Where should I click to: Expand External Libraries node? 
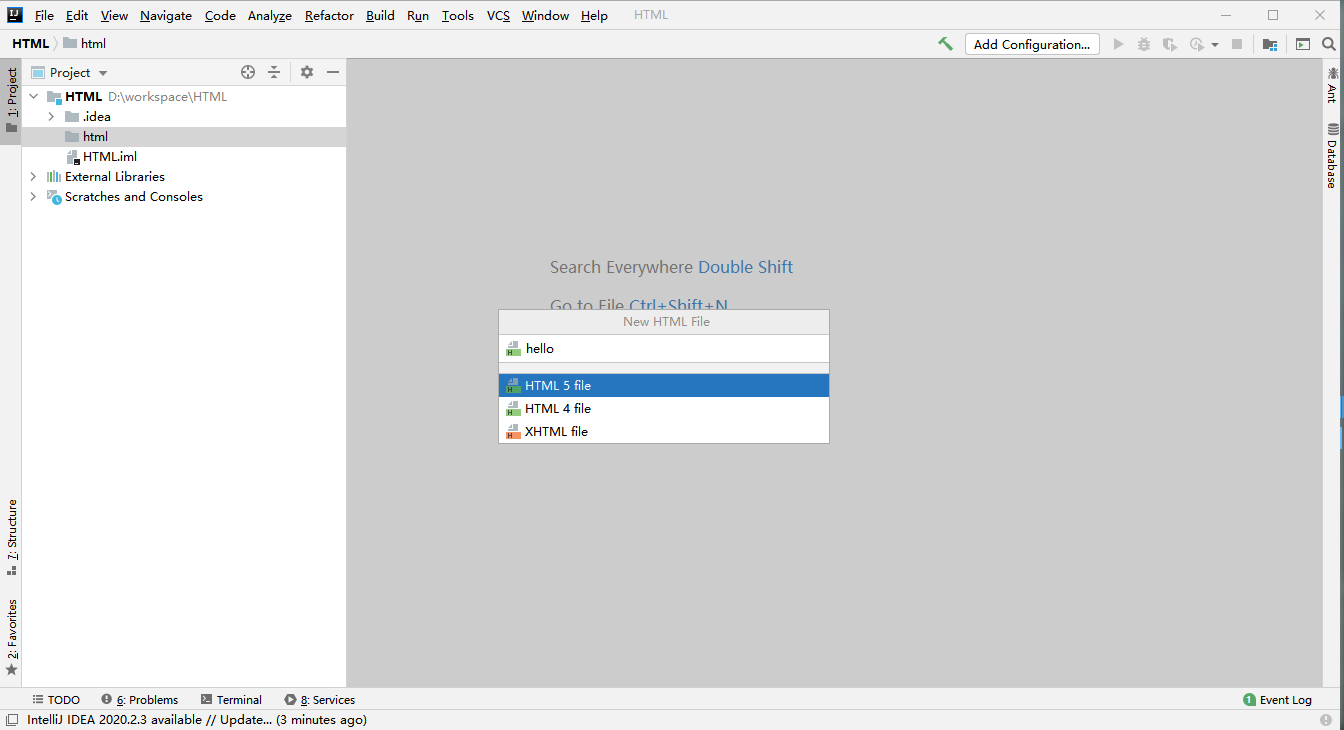pyautogui.click(x=33, y=177)
